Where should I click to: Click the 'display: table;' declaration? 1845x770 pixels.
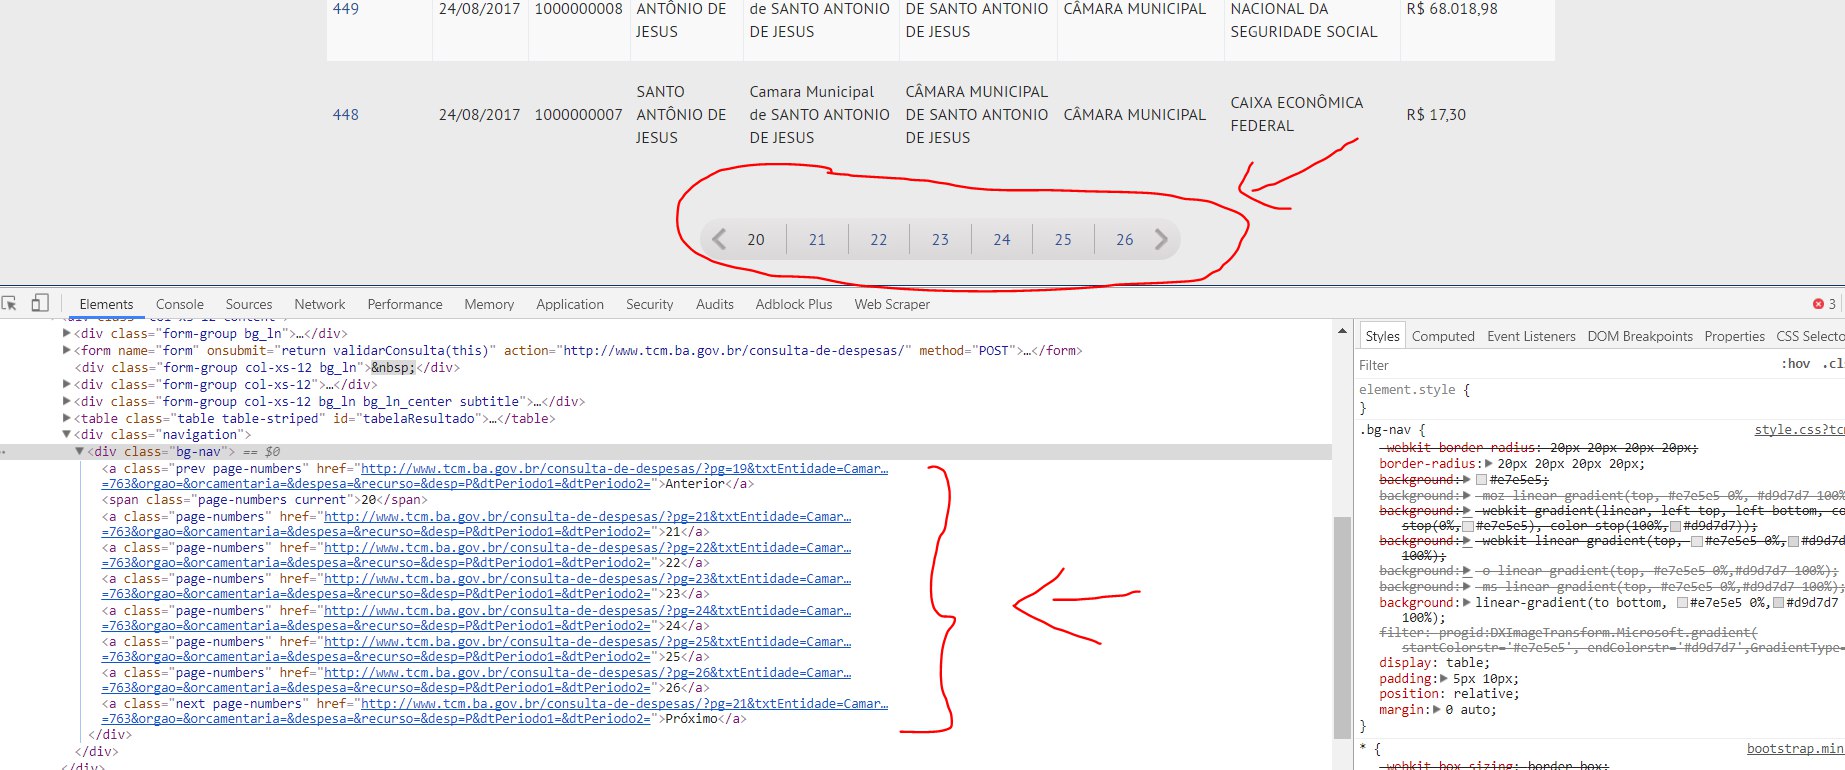(x=1434, y=663)
